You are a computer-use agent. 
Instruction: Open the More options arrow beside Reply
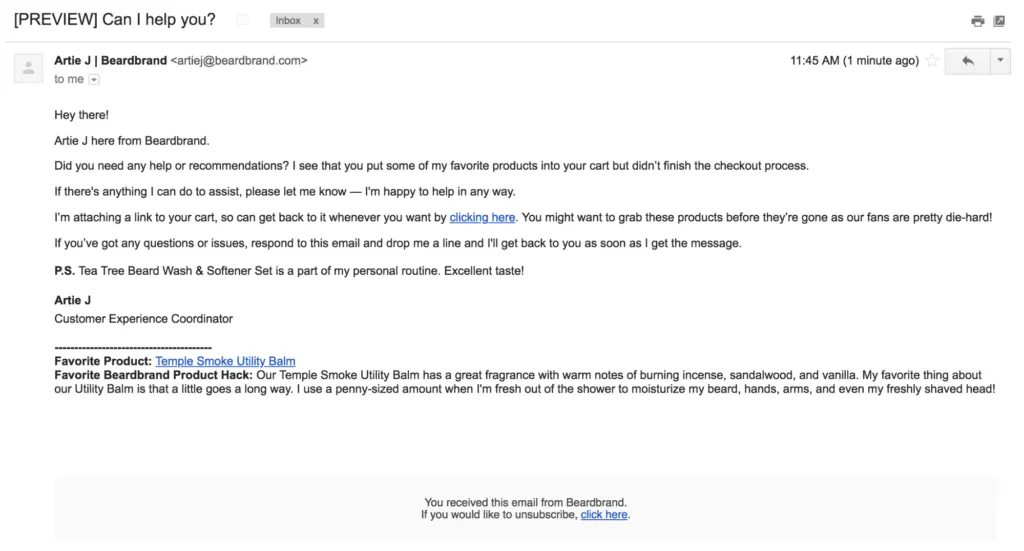coord(1000,61)
